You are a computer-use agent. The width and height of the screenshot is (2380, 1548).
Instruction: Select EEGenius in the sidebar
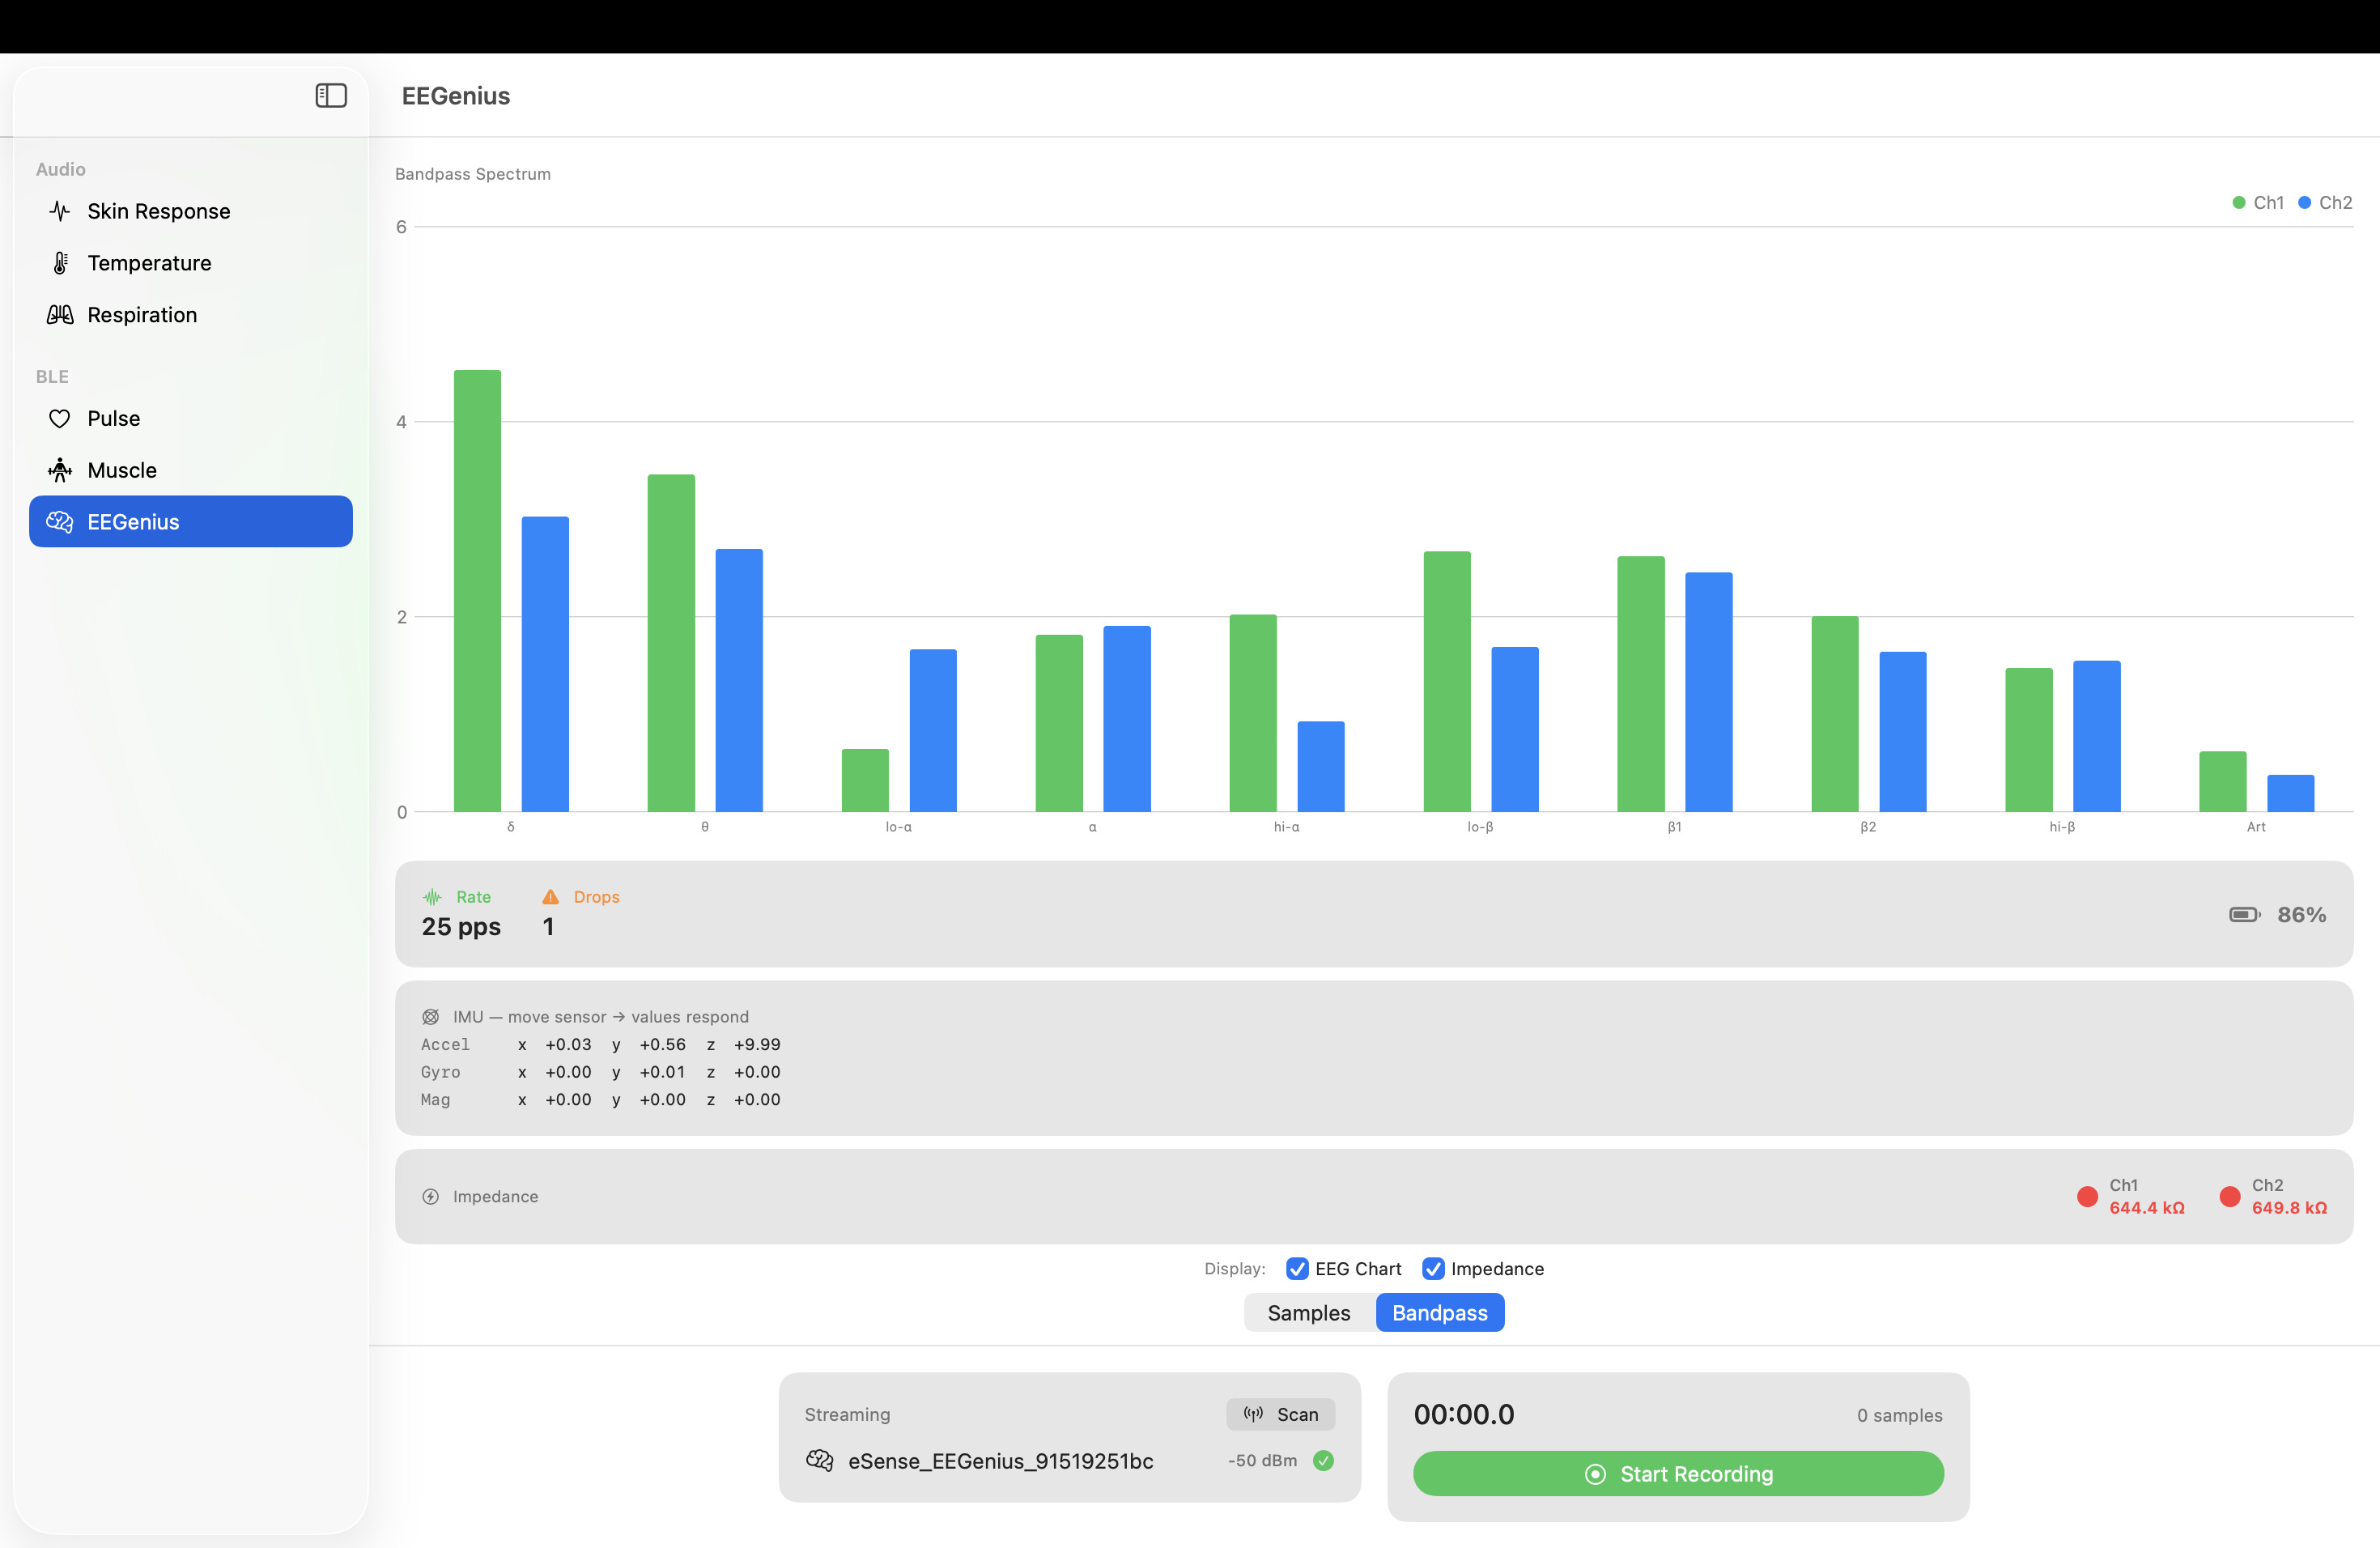click(191, 522)
